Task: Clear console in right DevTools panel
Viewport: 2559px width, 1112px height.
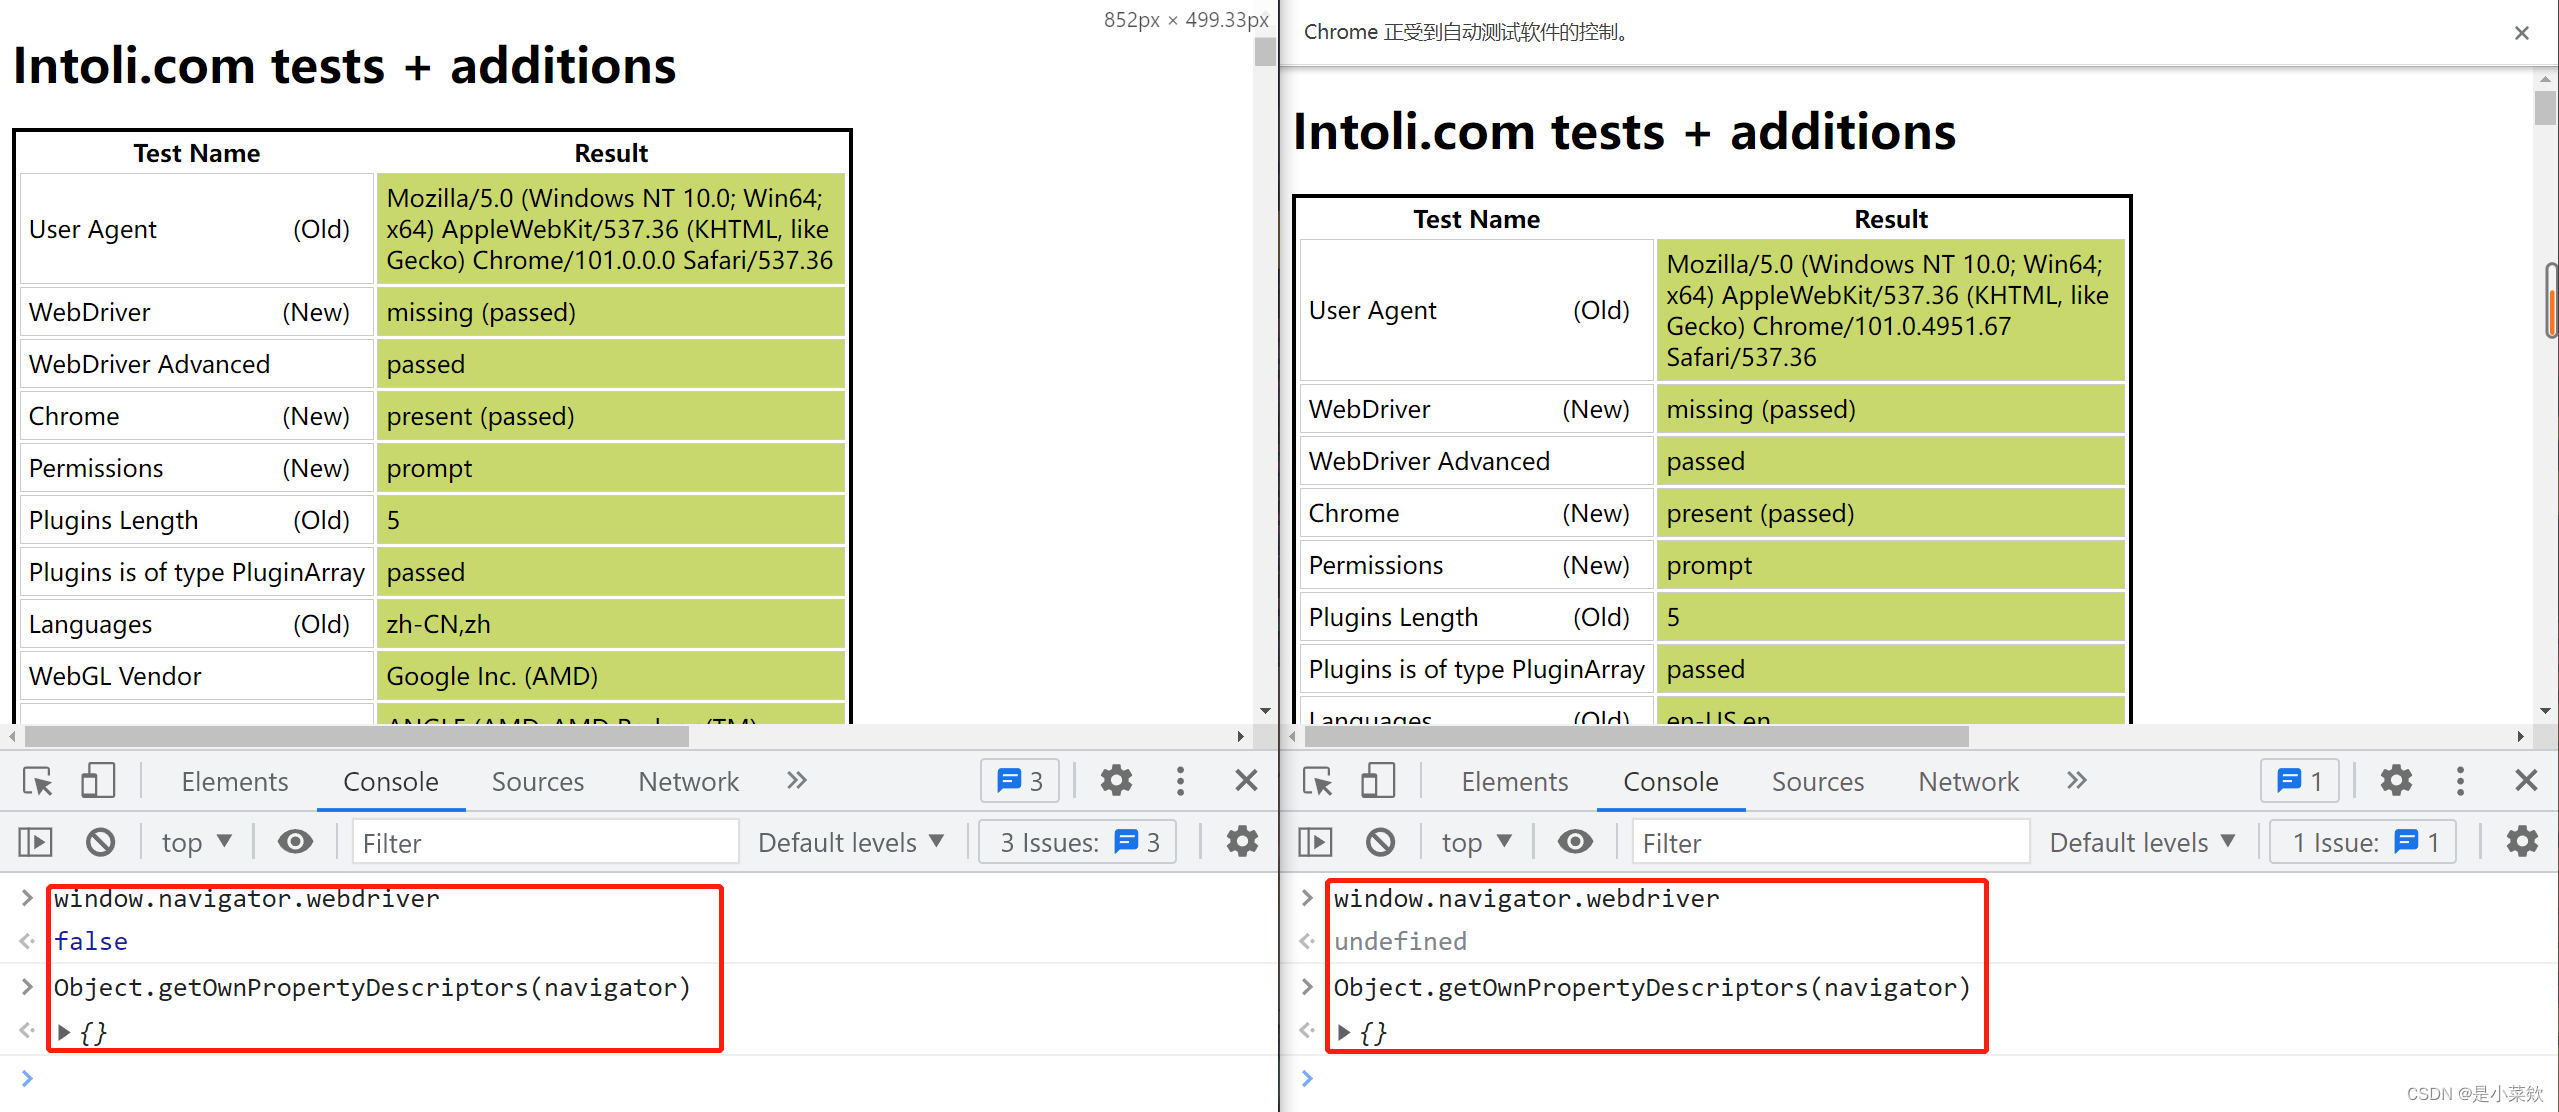Action: [x=1380, y=842]
